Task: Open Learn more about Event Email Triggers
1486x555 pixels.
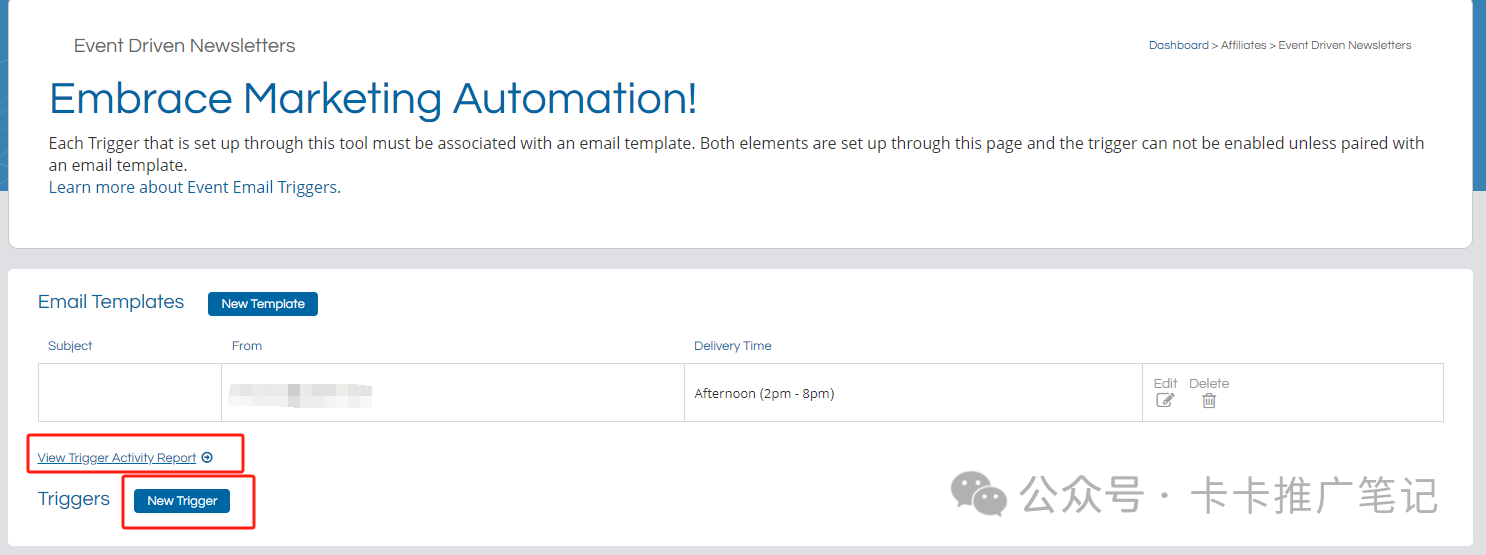Action: click(193, 187)
